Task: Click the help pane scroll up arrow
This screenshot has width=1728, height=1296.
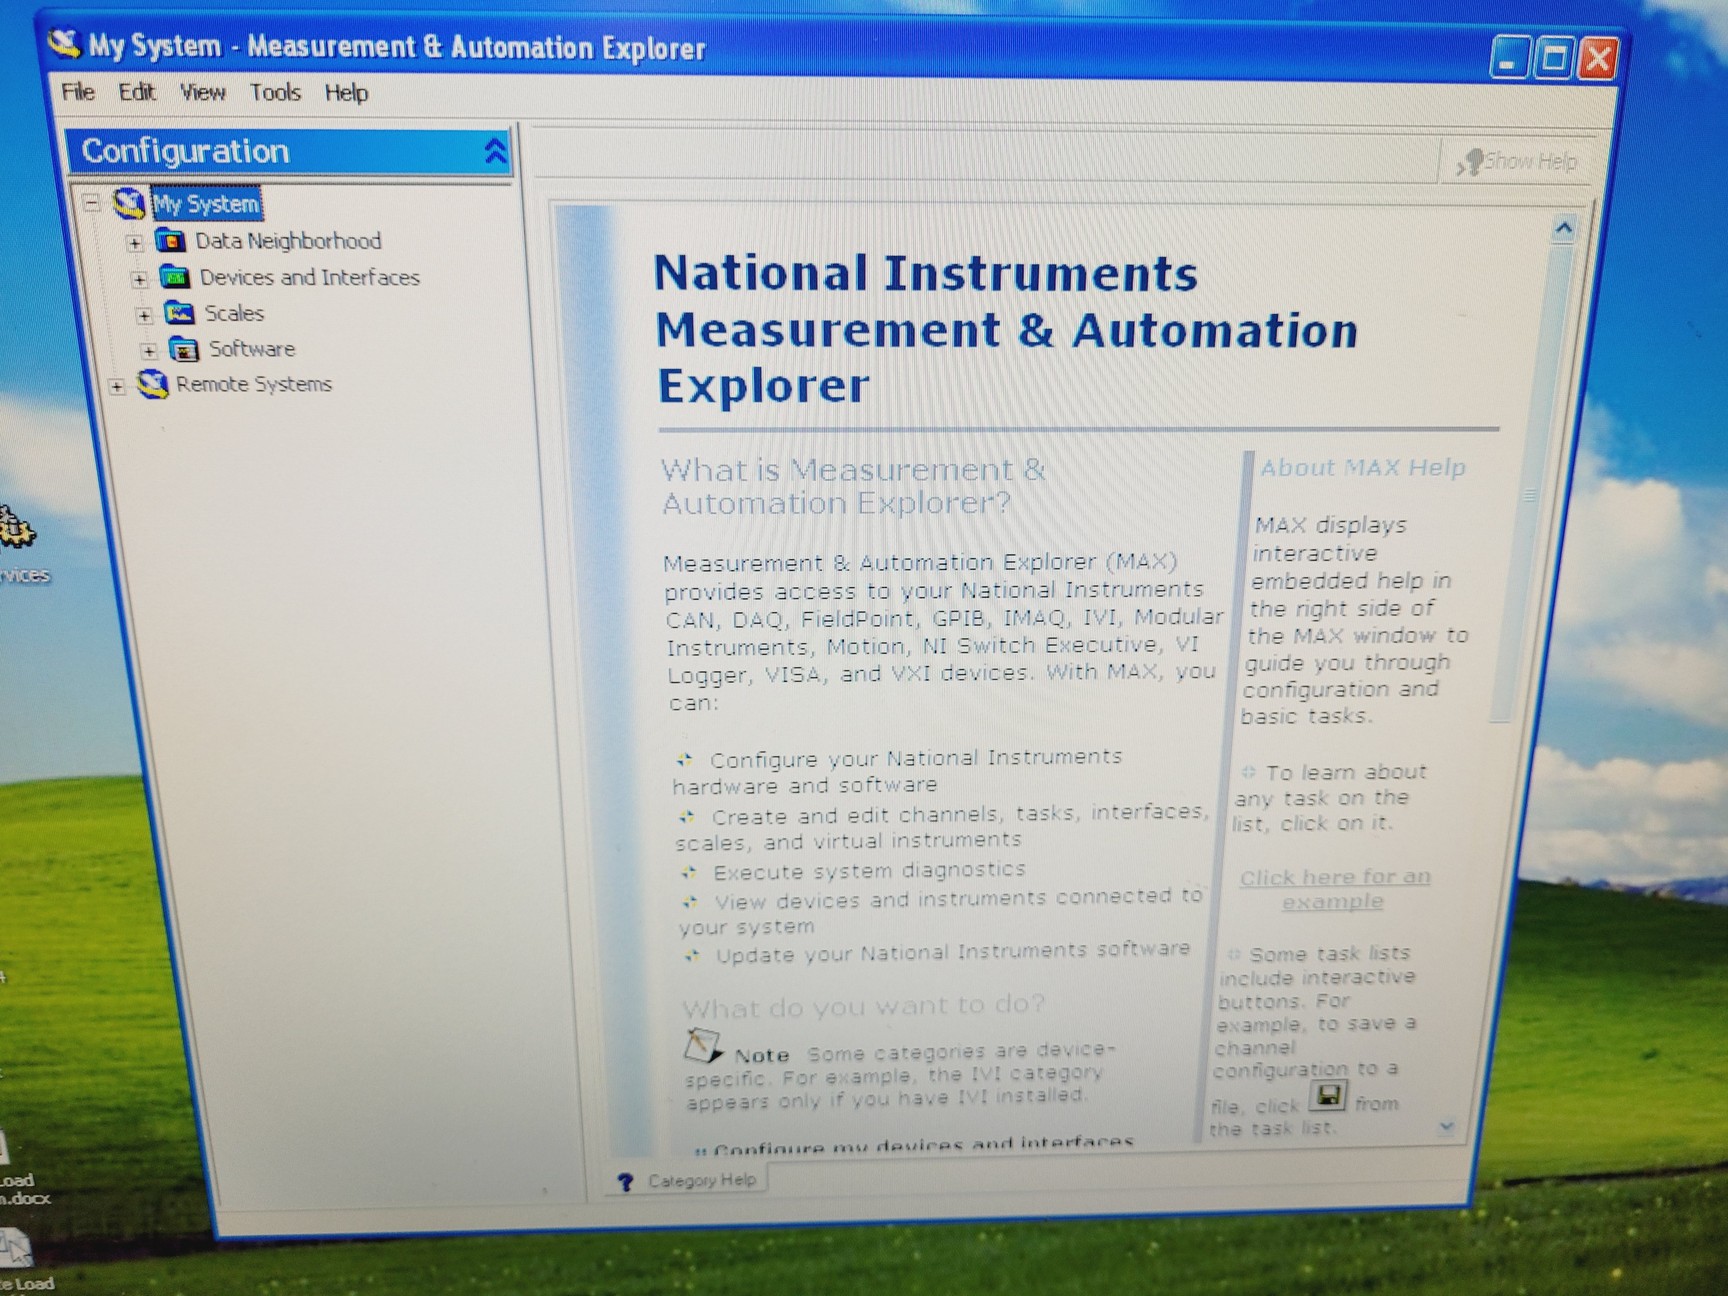Action: click(1564, 229)
